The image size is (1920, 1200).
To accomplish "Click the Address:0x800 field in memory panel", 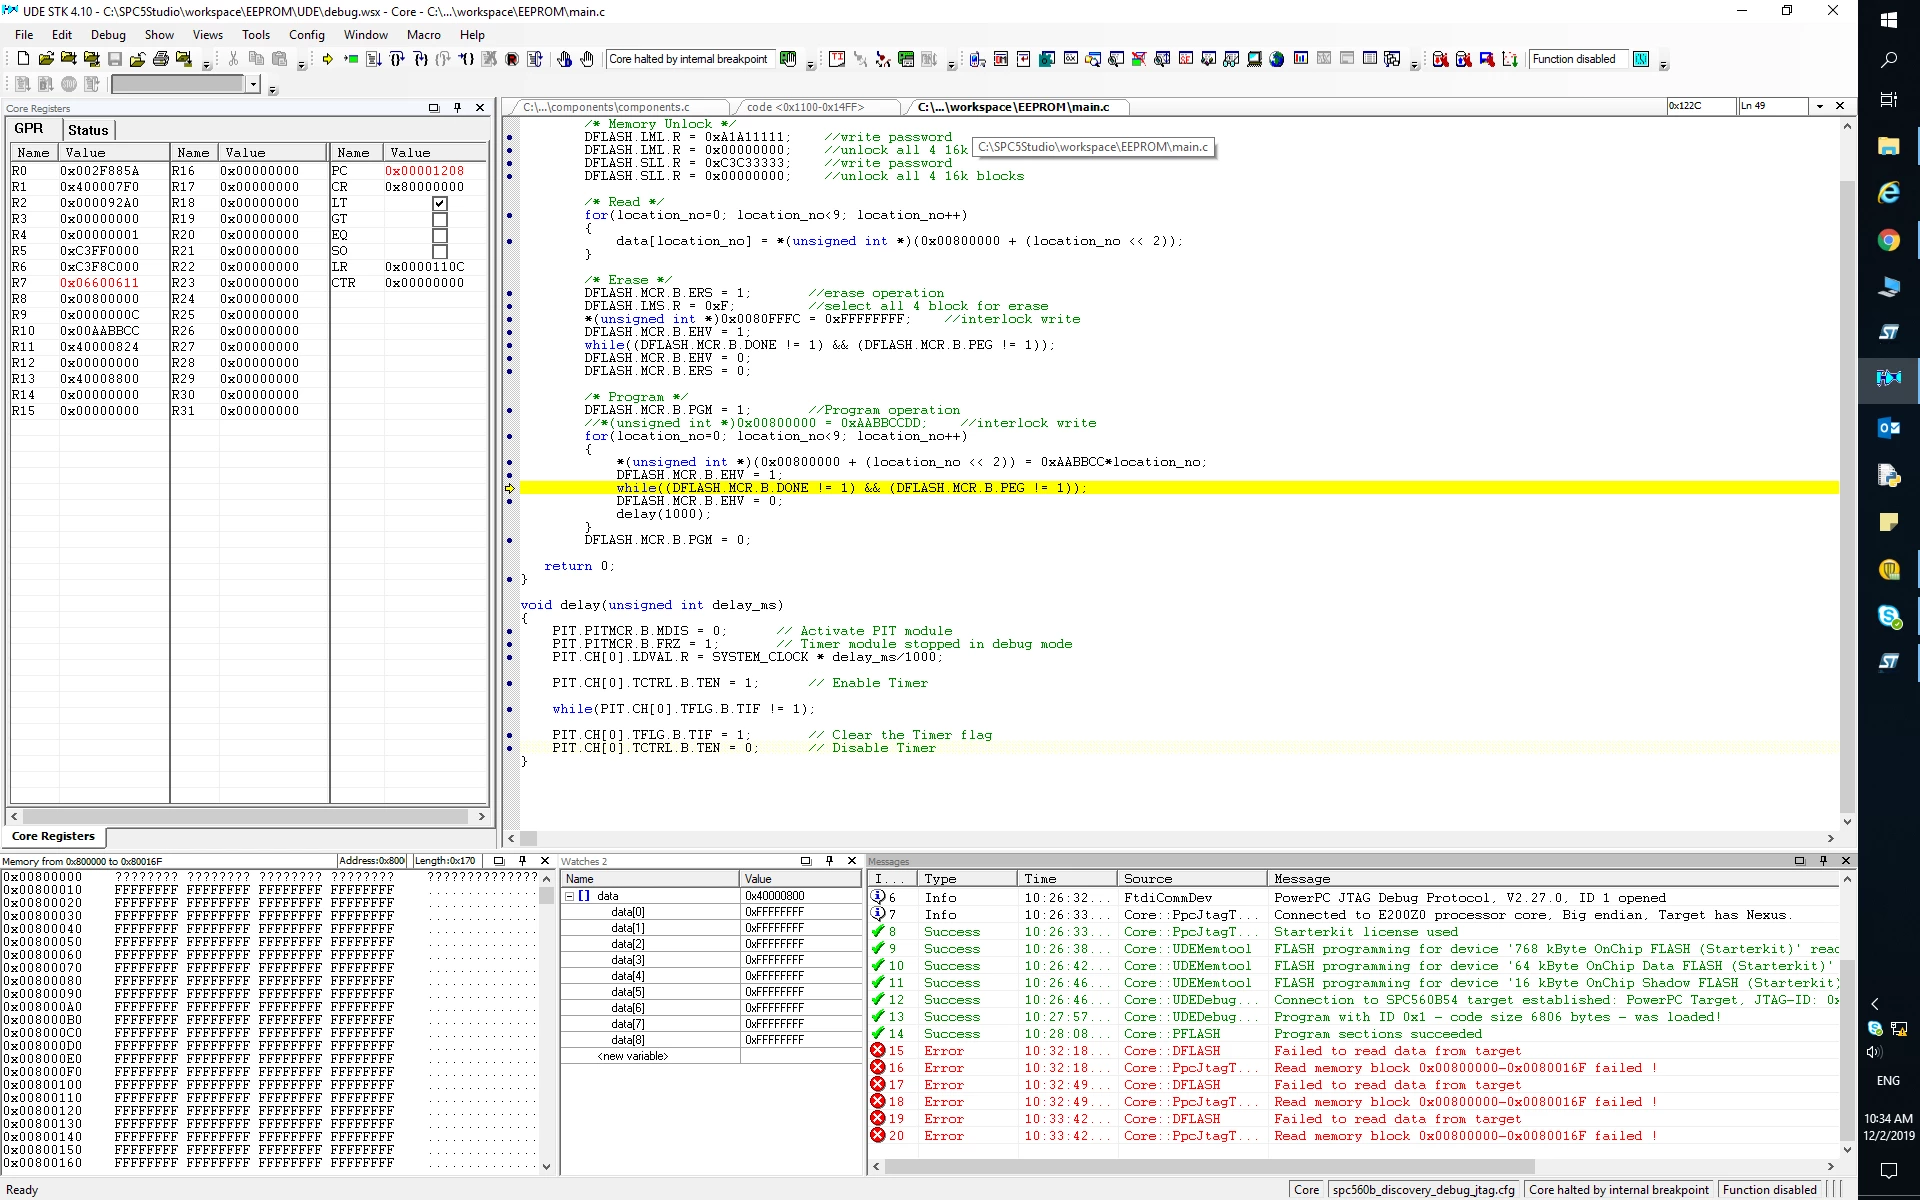I will pyautogui.click(x=371, y=861).
